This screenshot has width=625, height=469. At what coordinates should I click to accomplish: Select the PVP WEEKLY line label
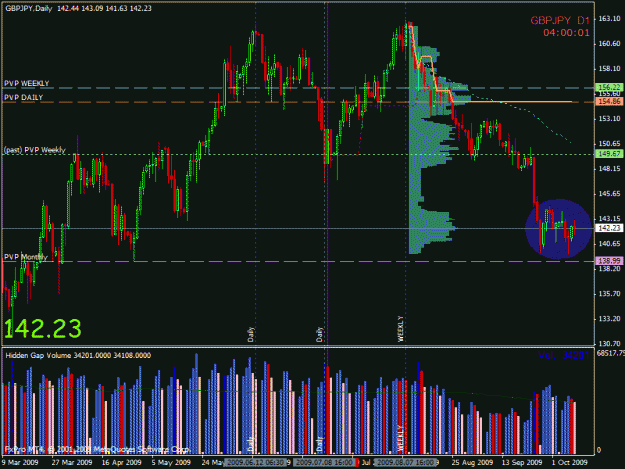27,83
